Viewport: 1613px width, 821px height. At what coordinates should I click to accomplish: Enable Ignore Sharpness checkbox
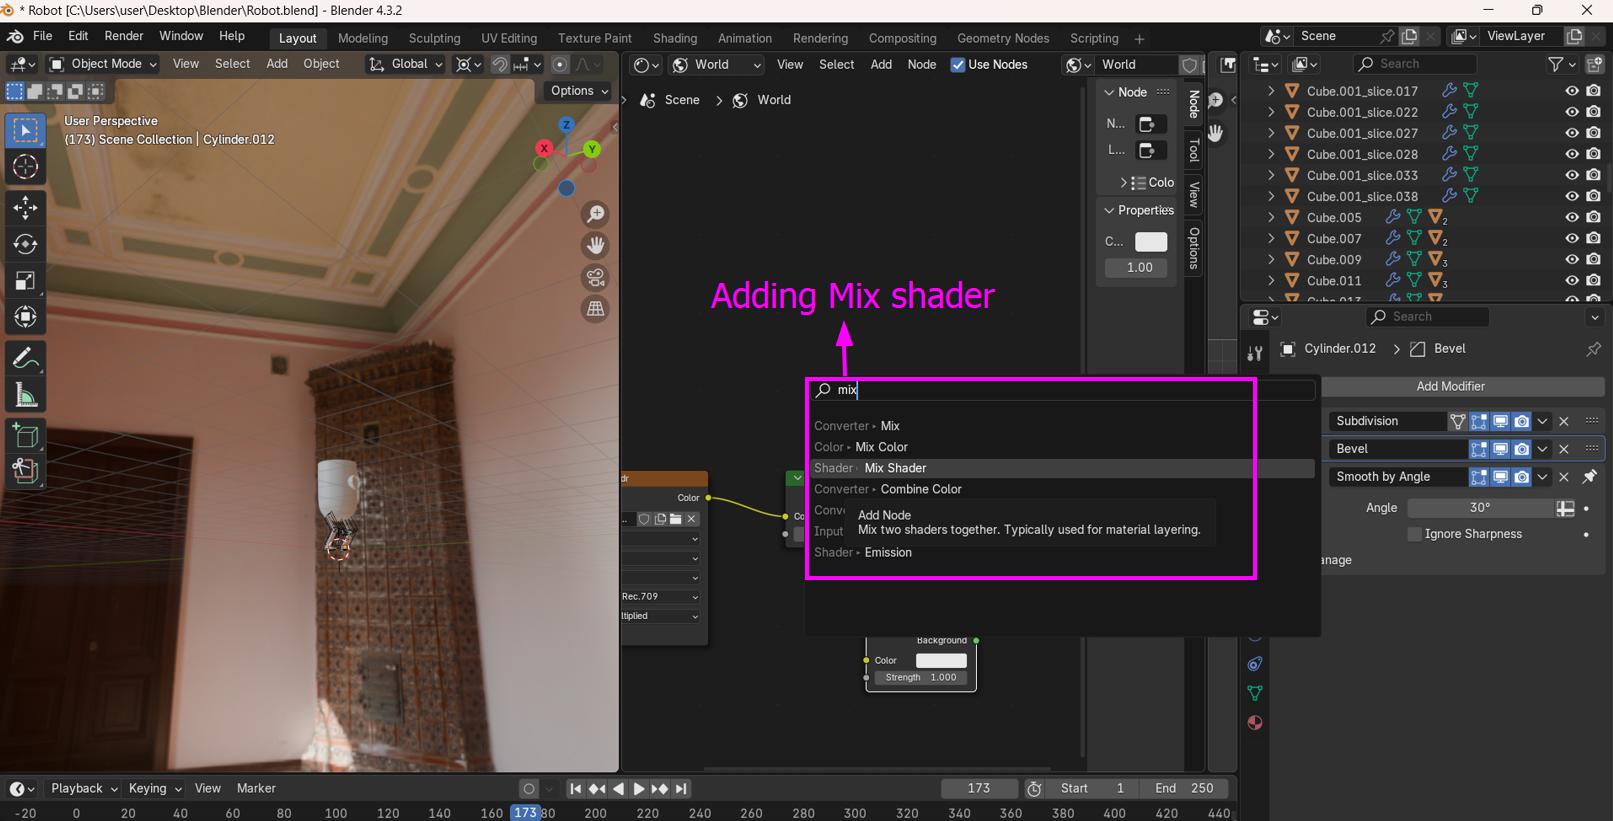[1414, 534]
